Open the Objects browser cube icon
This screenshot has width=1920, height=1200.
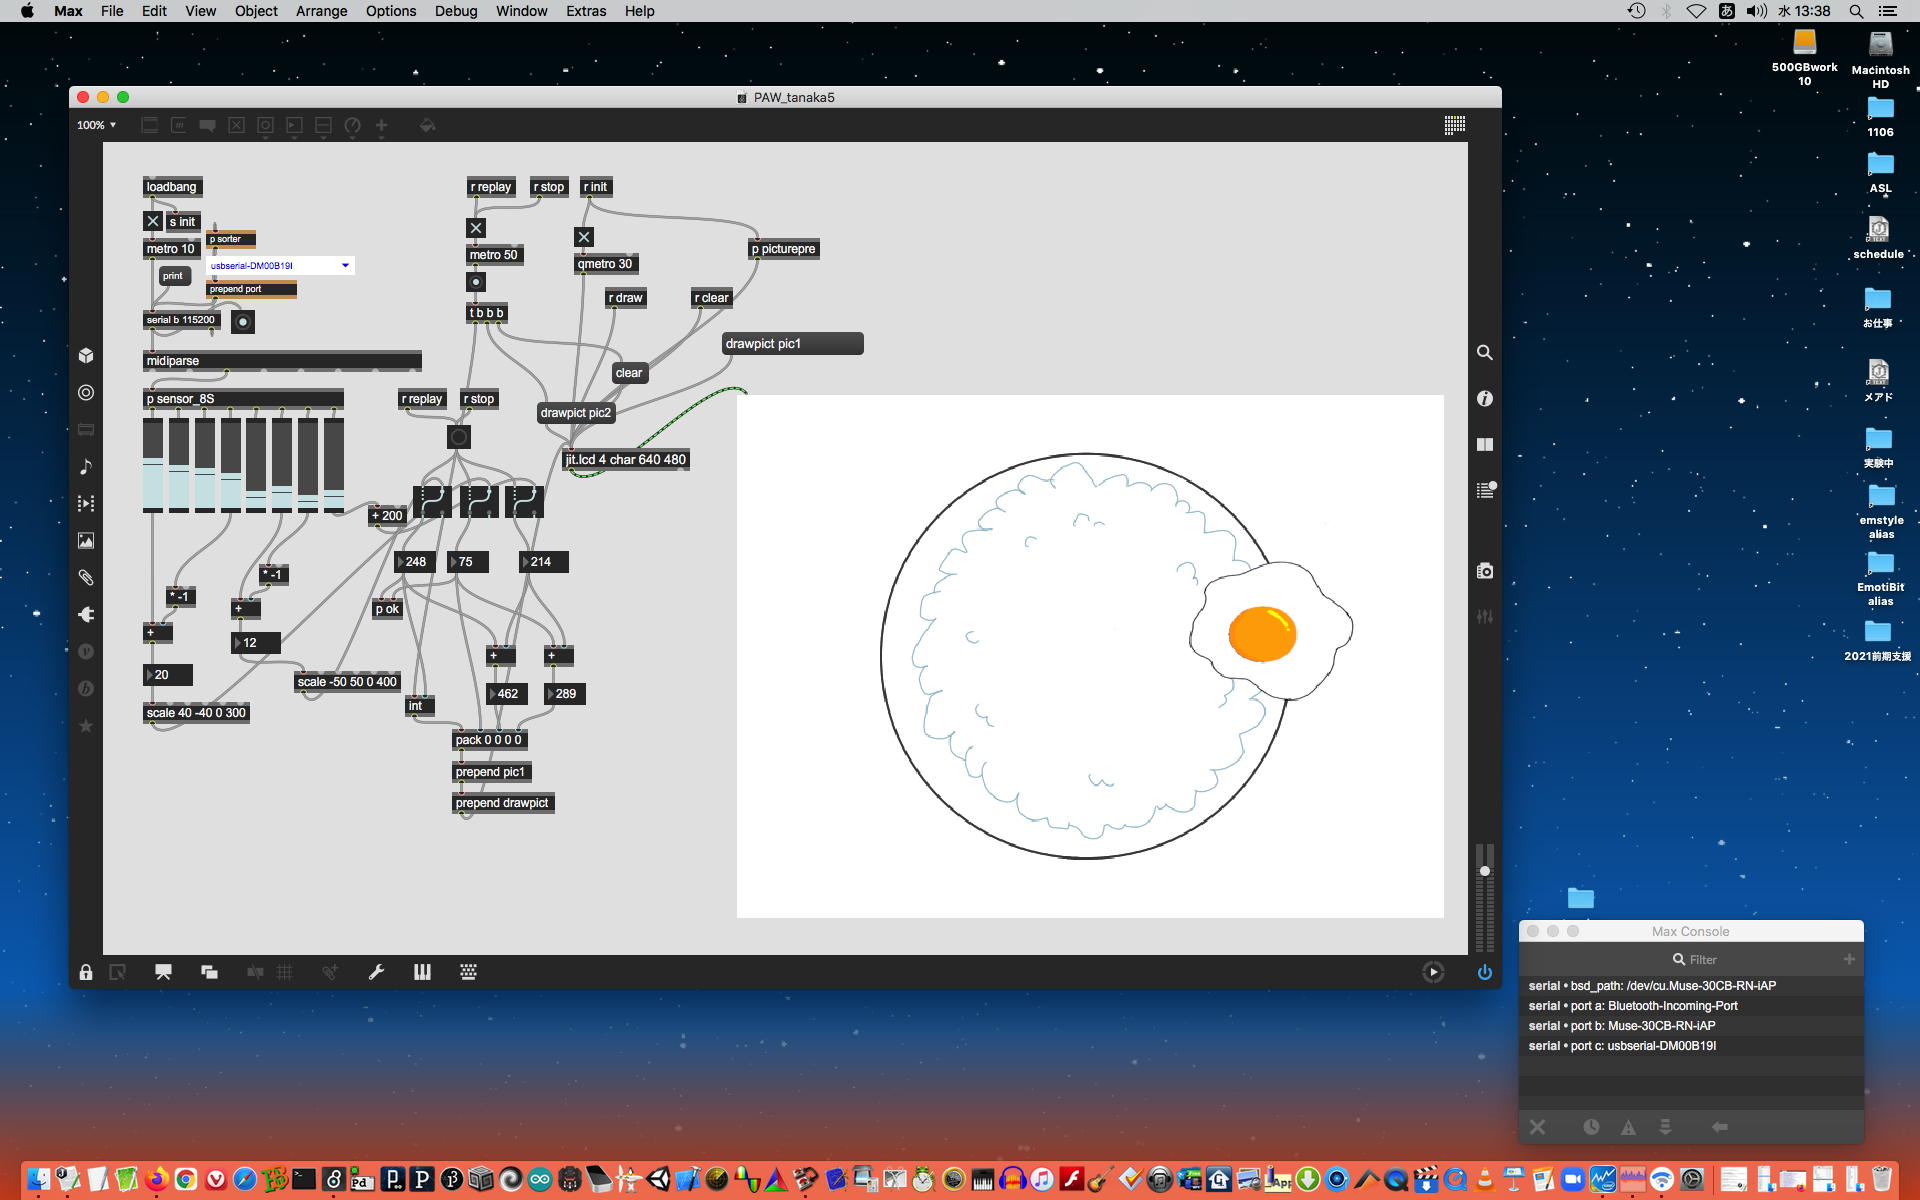point(86,355)
